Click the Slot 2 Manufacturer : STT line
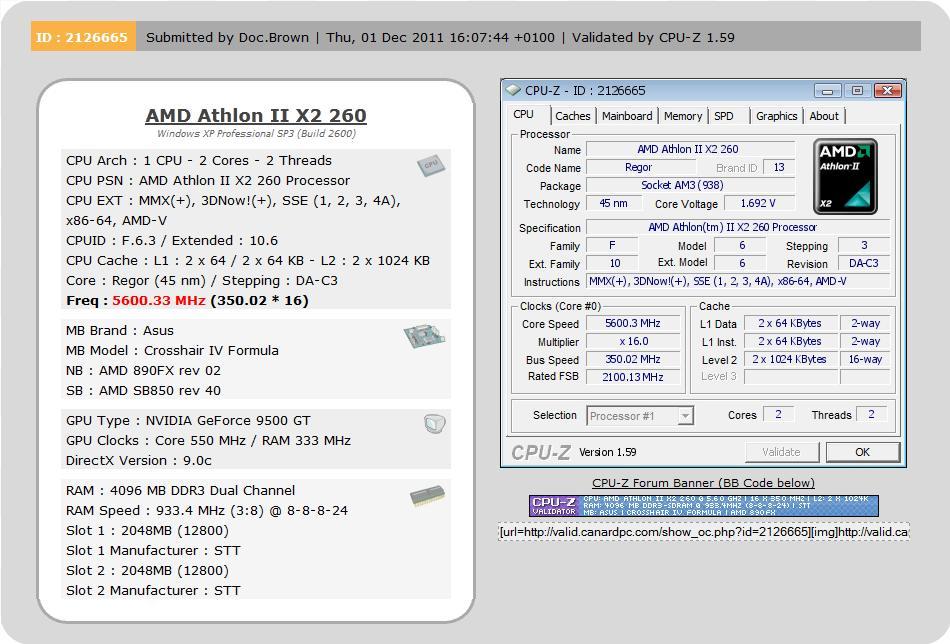Image resolution: width=950 pixels, height=644 pixels. click(x=153, y=591)
